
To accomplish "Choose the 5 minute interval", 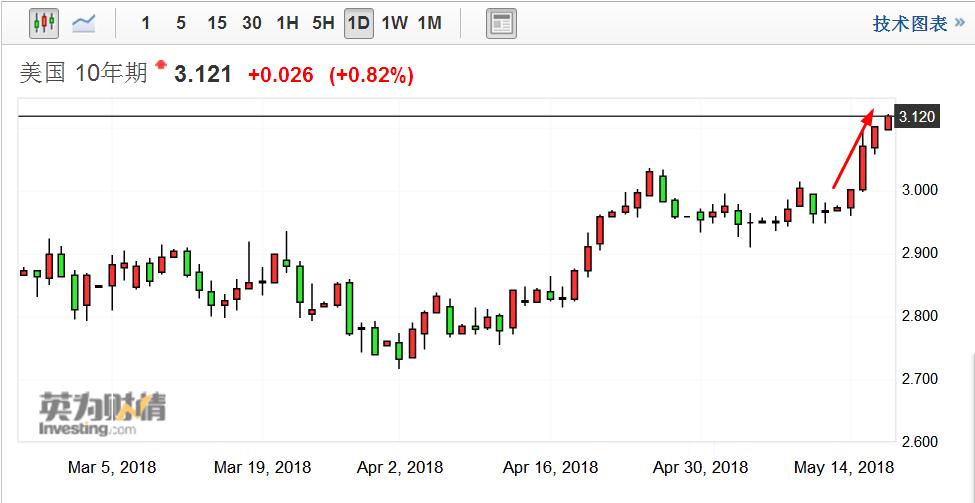I will pyautogui.click(x=181, y=24).
